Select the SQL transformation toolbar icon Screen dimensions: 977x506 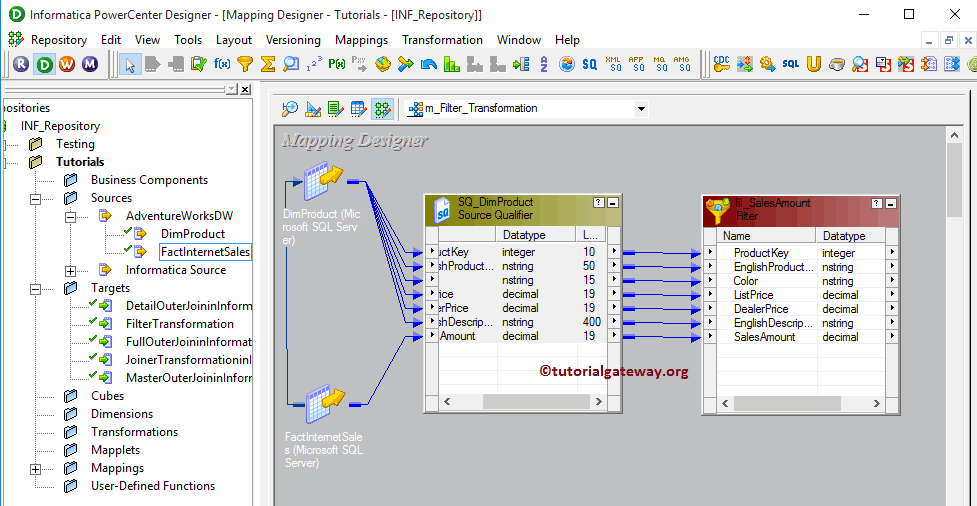pos(790,64)
